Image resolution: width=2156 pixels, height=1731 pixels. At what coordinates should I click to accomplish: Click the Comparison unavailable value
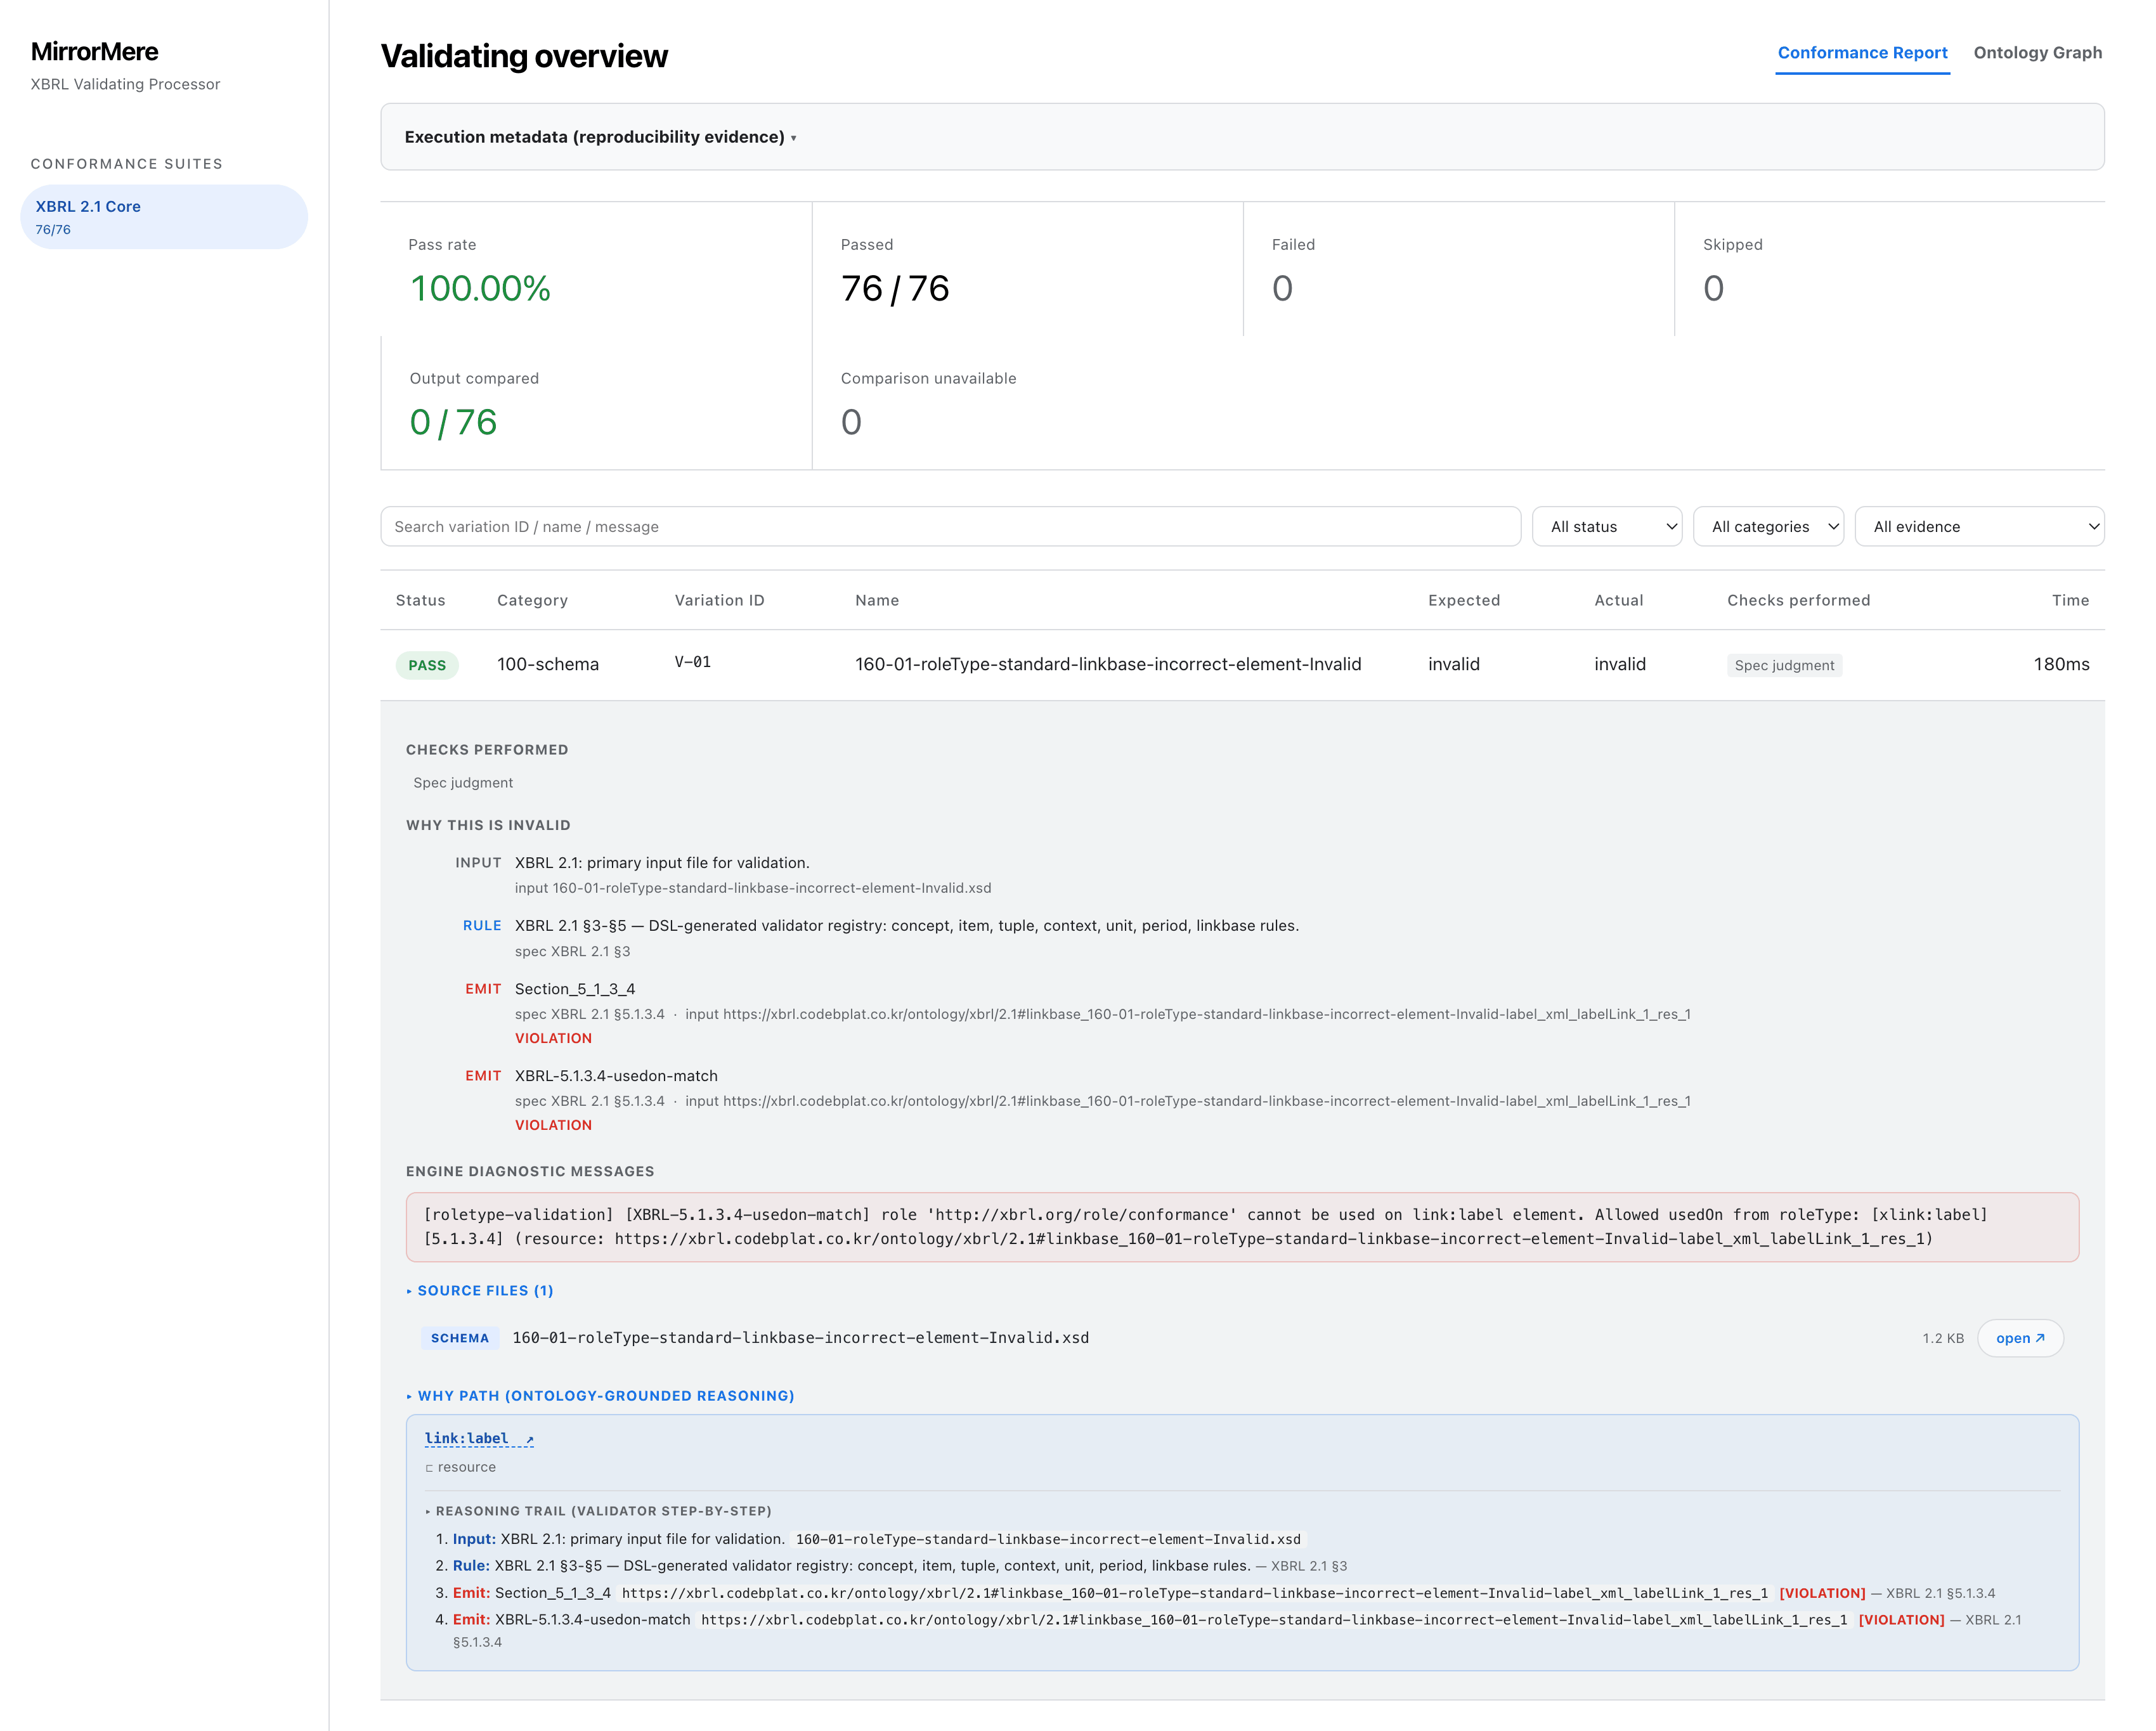pyautogui.click(x=851, y=423)
